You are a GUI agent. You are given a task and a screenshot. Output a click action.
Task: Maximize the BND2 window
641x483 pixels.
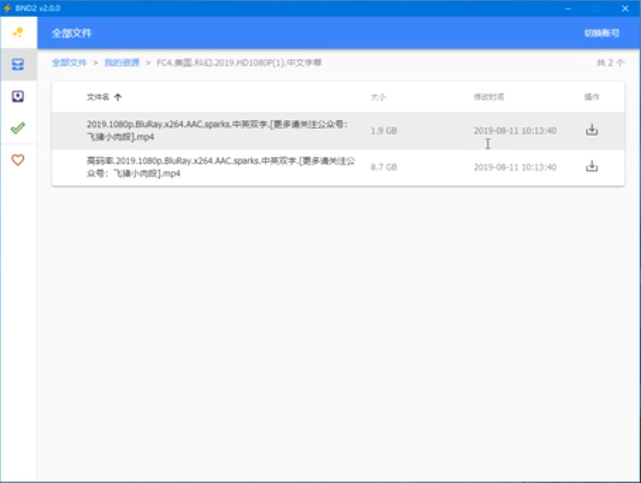(x=596, y=8)
